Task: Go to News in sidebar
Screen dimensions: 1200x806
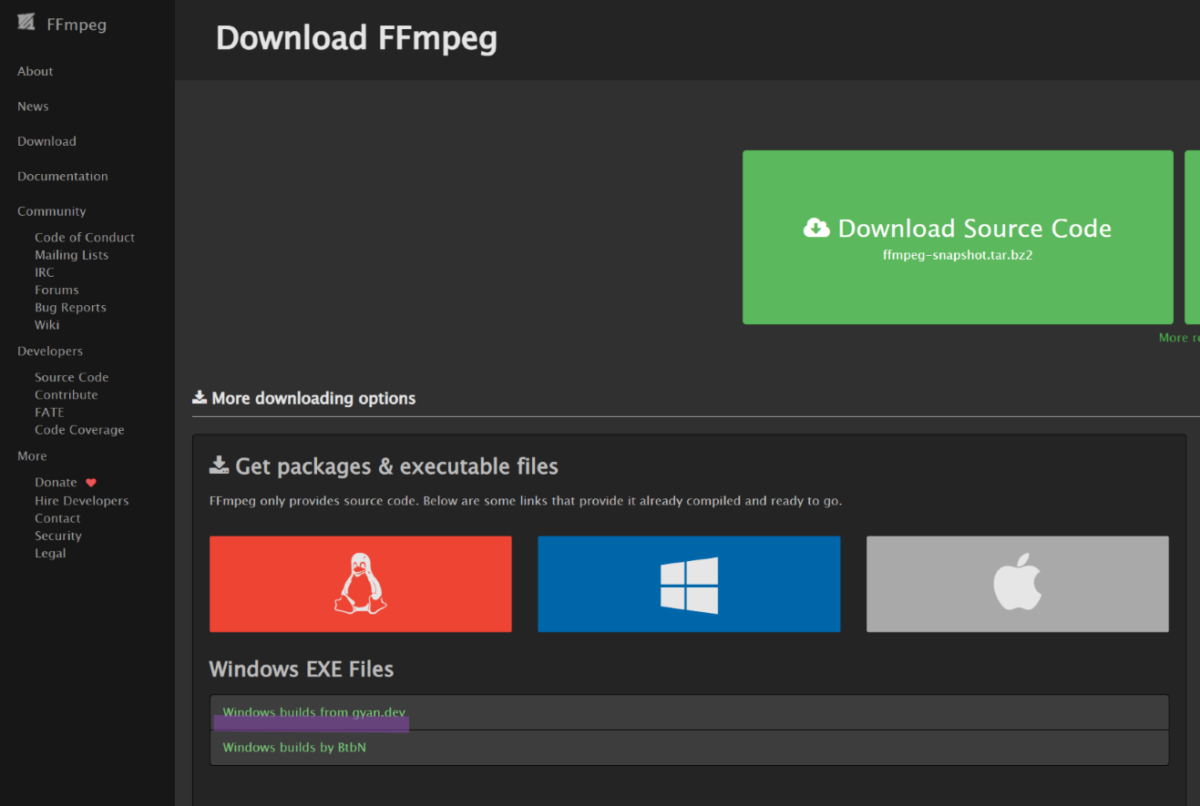Action: tap(33, 106)
